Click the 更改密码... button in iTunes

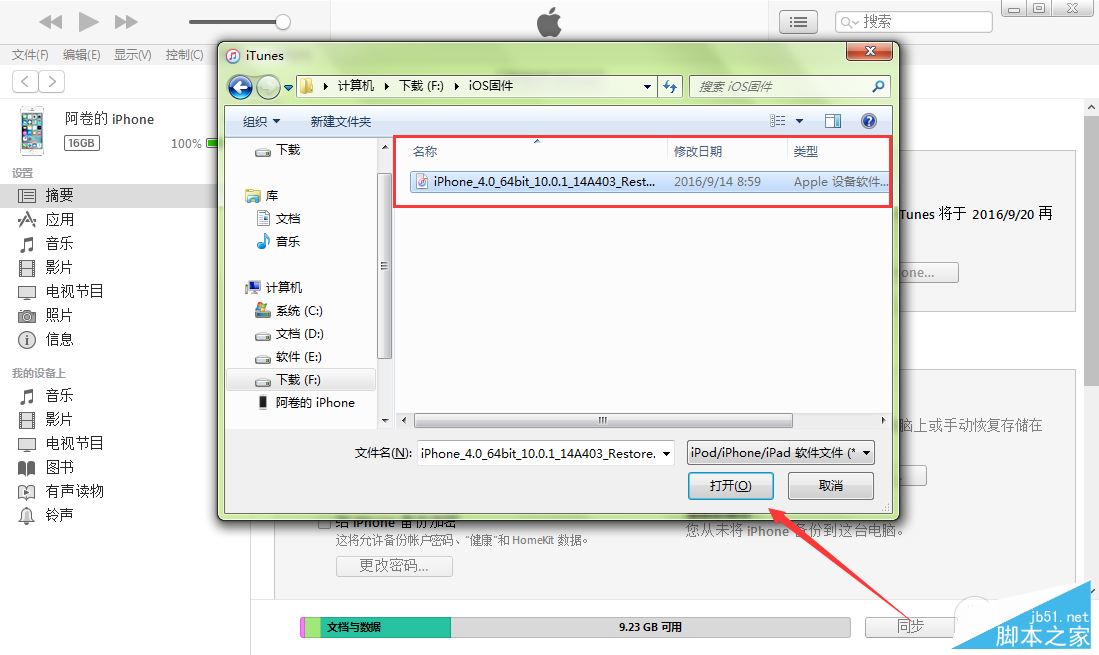click(394, 566)
